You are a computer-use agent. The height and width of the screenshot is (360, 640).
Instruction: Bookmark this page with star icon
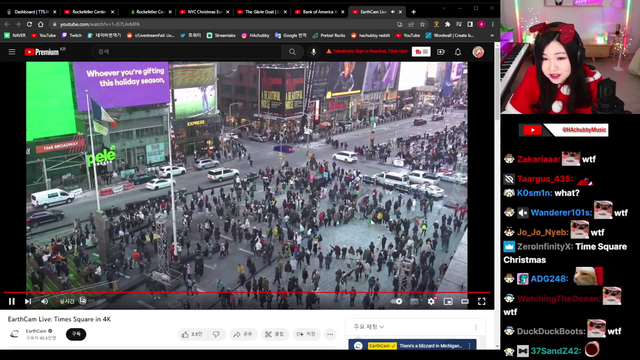tap(422, 24)
